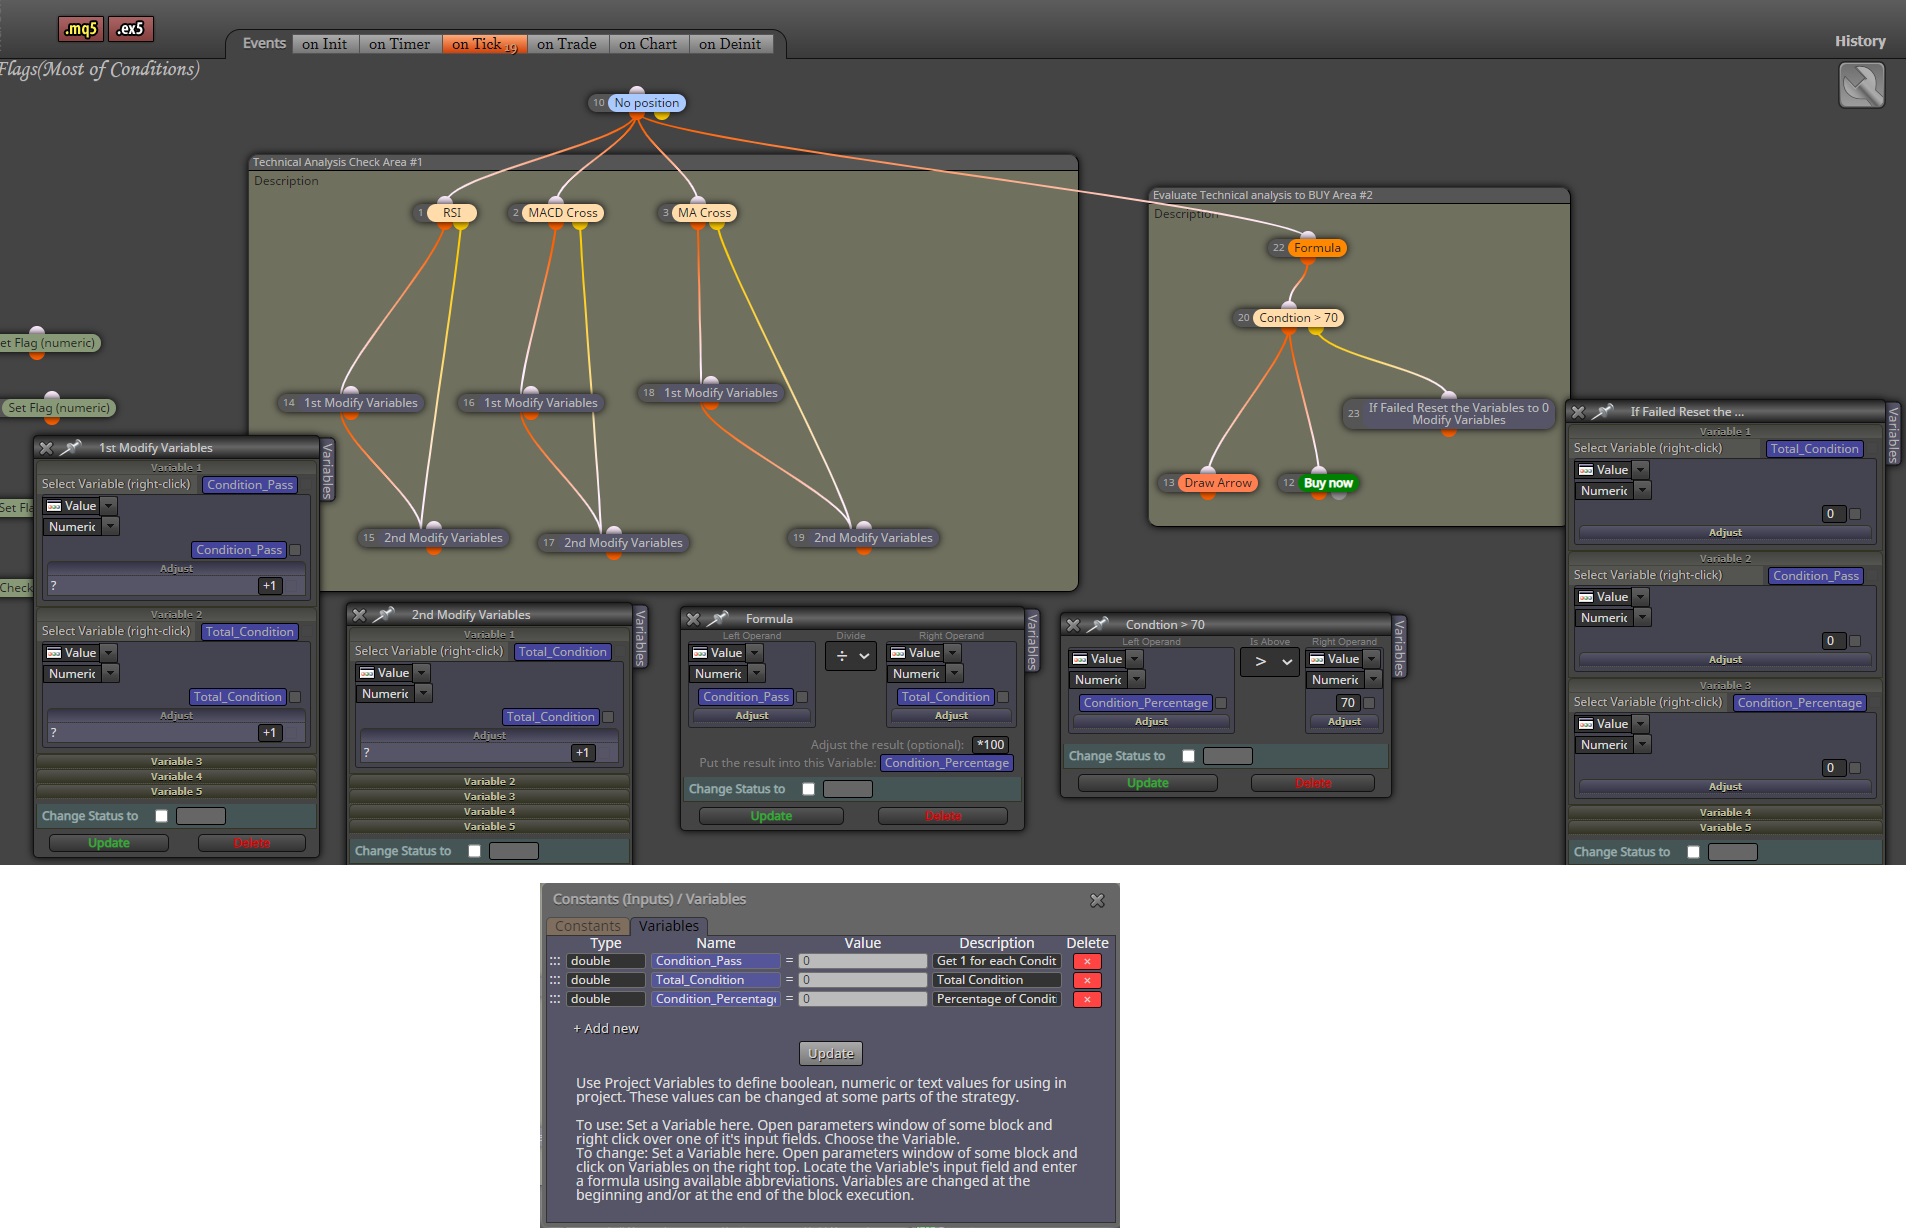Toggle checkbox beside Condition_Pass in Formula left operand
This screenshot has height=1232, width=1920.
pyautogui.click(x=802, y=697)
